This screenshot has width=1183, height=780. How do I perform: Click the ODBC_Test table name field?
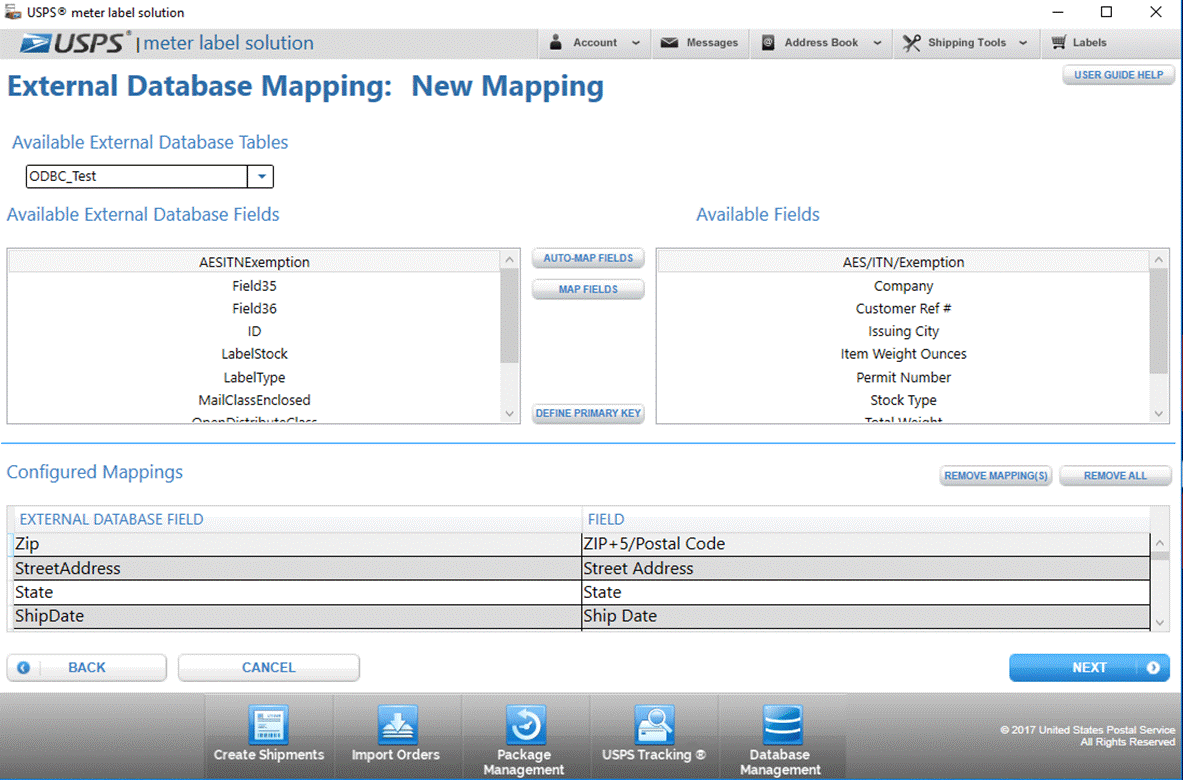[x=137, y=177]
